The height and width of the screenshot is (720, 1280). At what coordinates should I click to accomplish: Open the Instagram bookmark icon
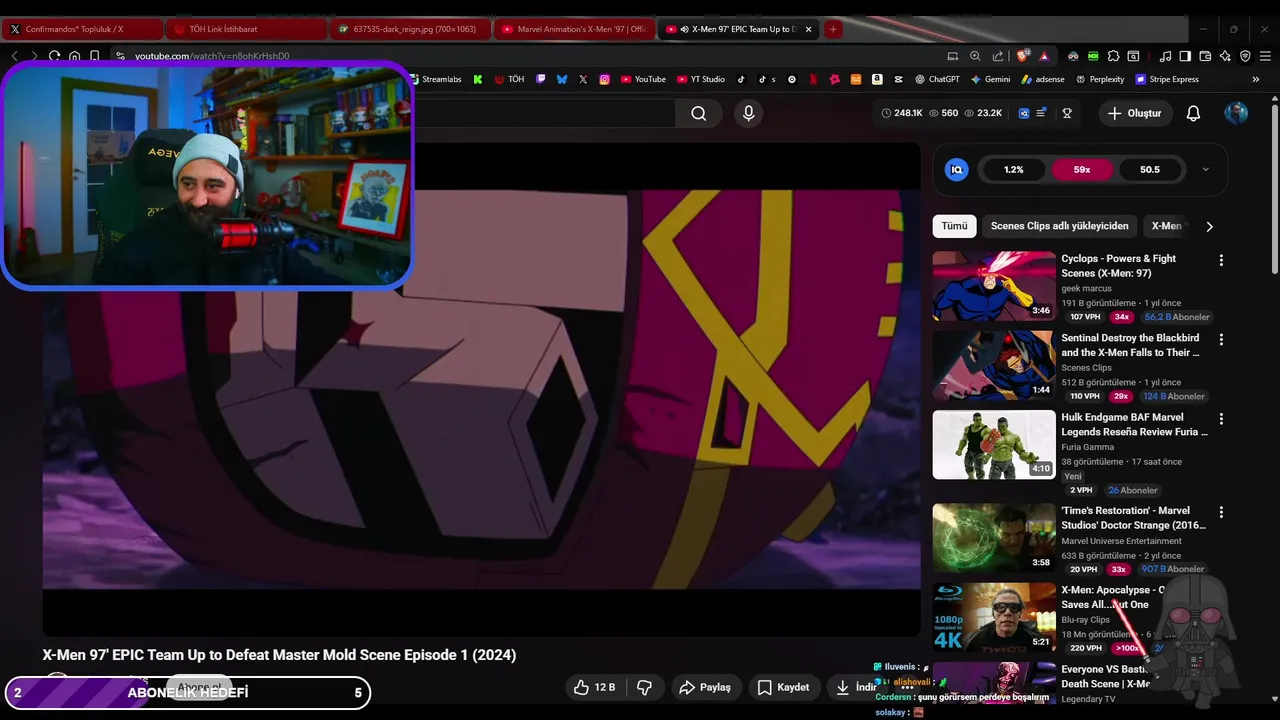tap(604, 79)
